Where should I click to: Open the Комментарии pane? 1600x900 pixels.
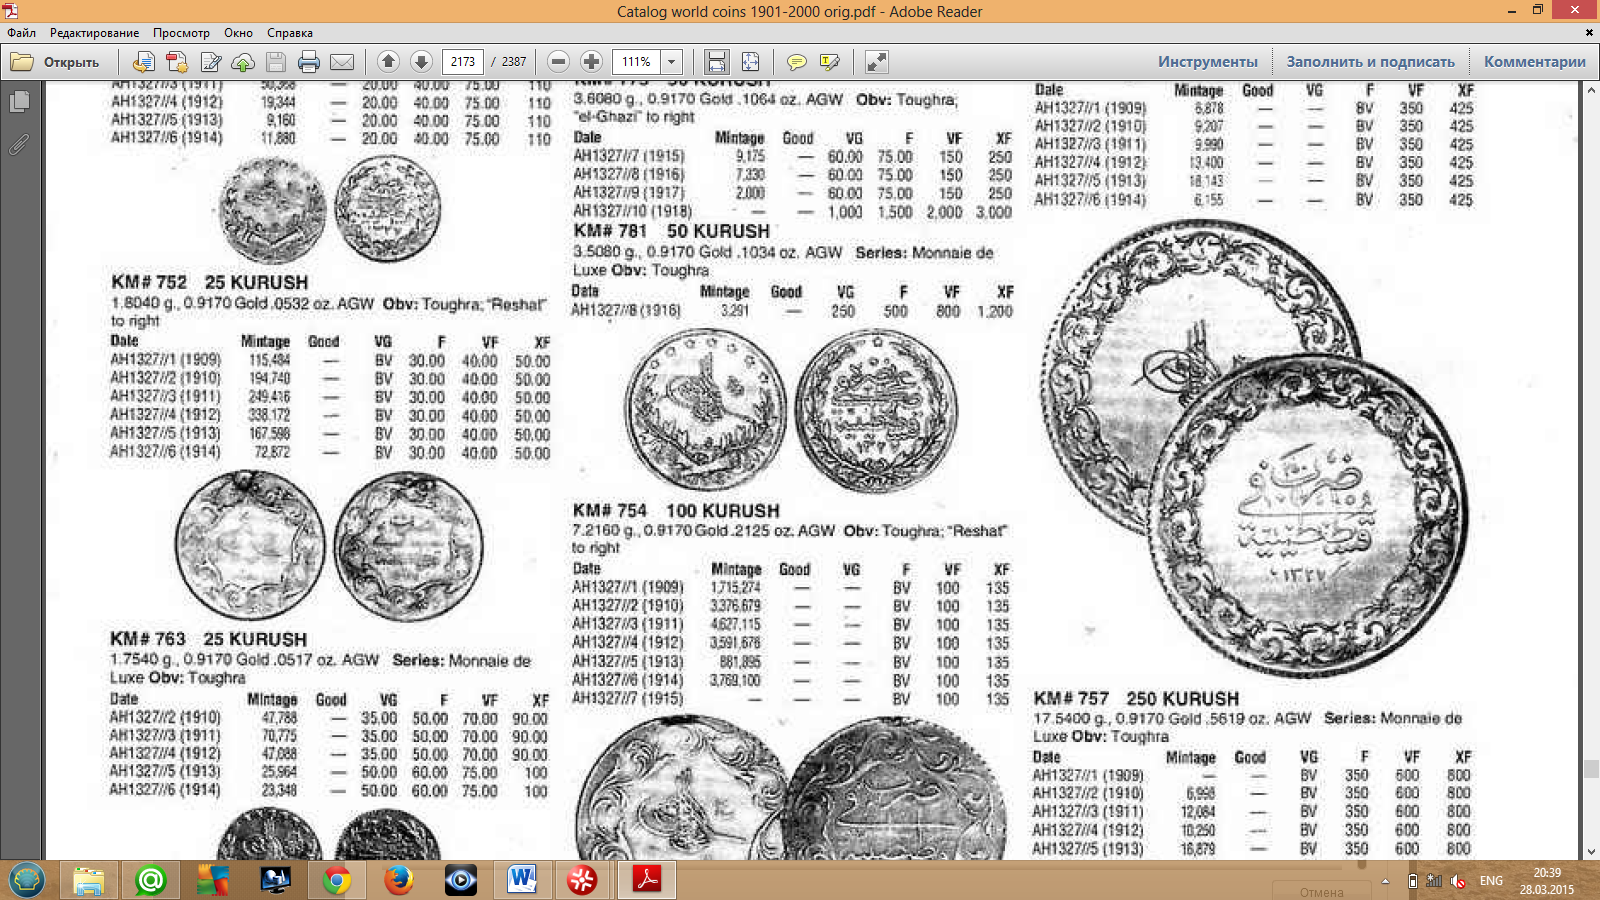click(1534, 62)
